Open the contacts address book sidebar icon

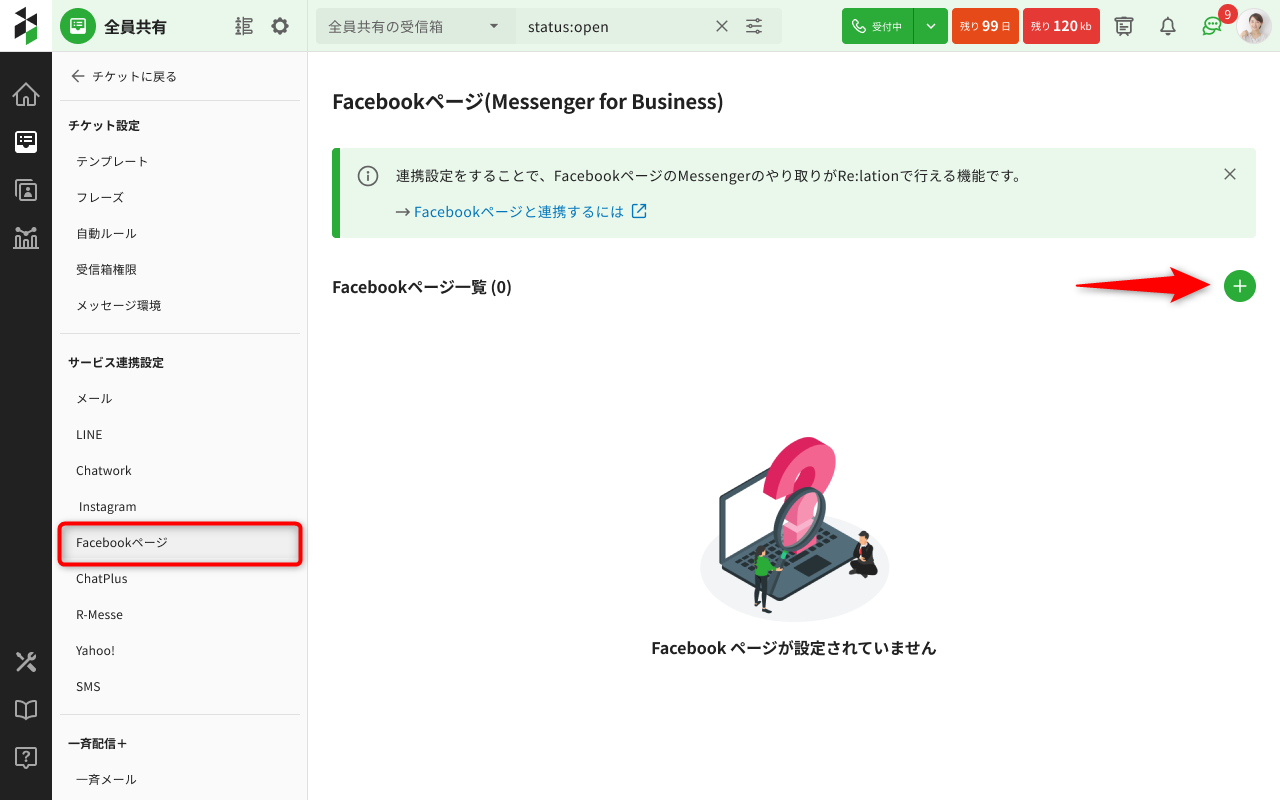coord(26,190)
